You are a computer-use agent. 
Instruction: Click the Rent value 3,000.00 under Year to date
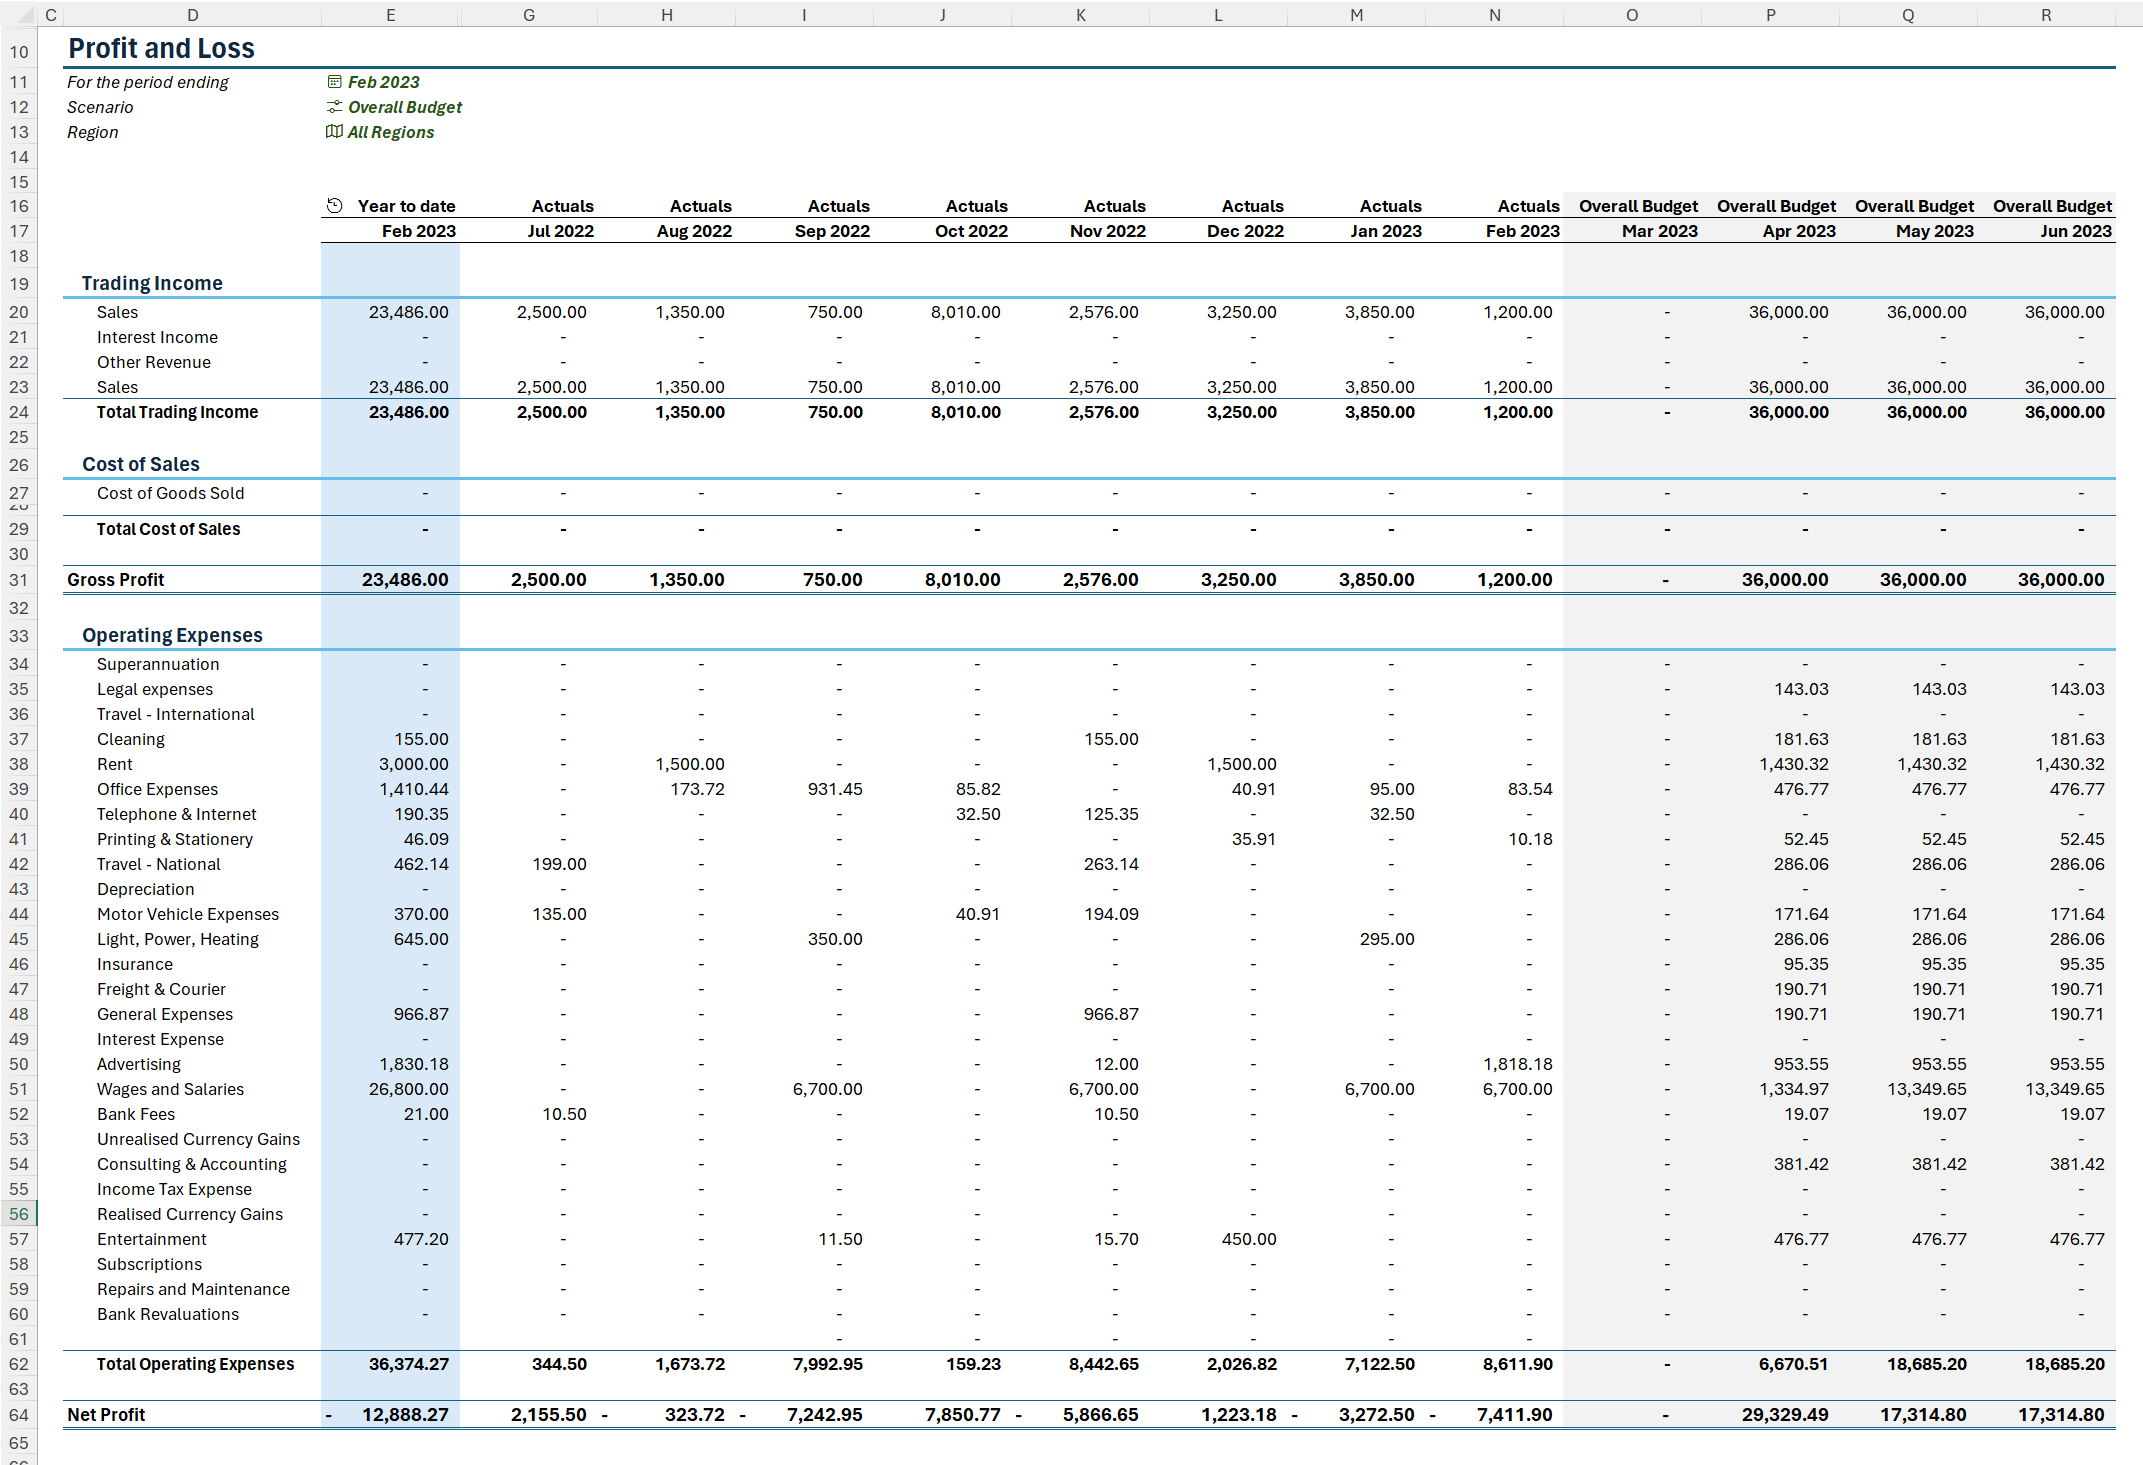415,763
